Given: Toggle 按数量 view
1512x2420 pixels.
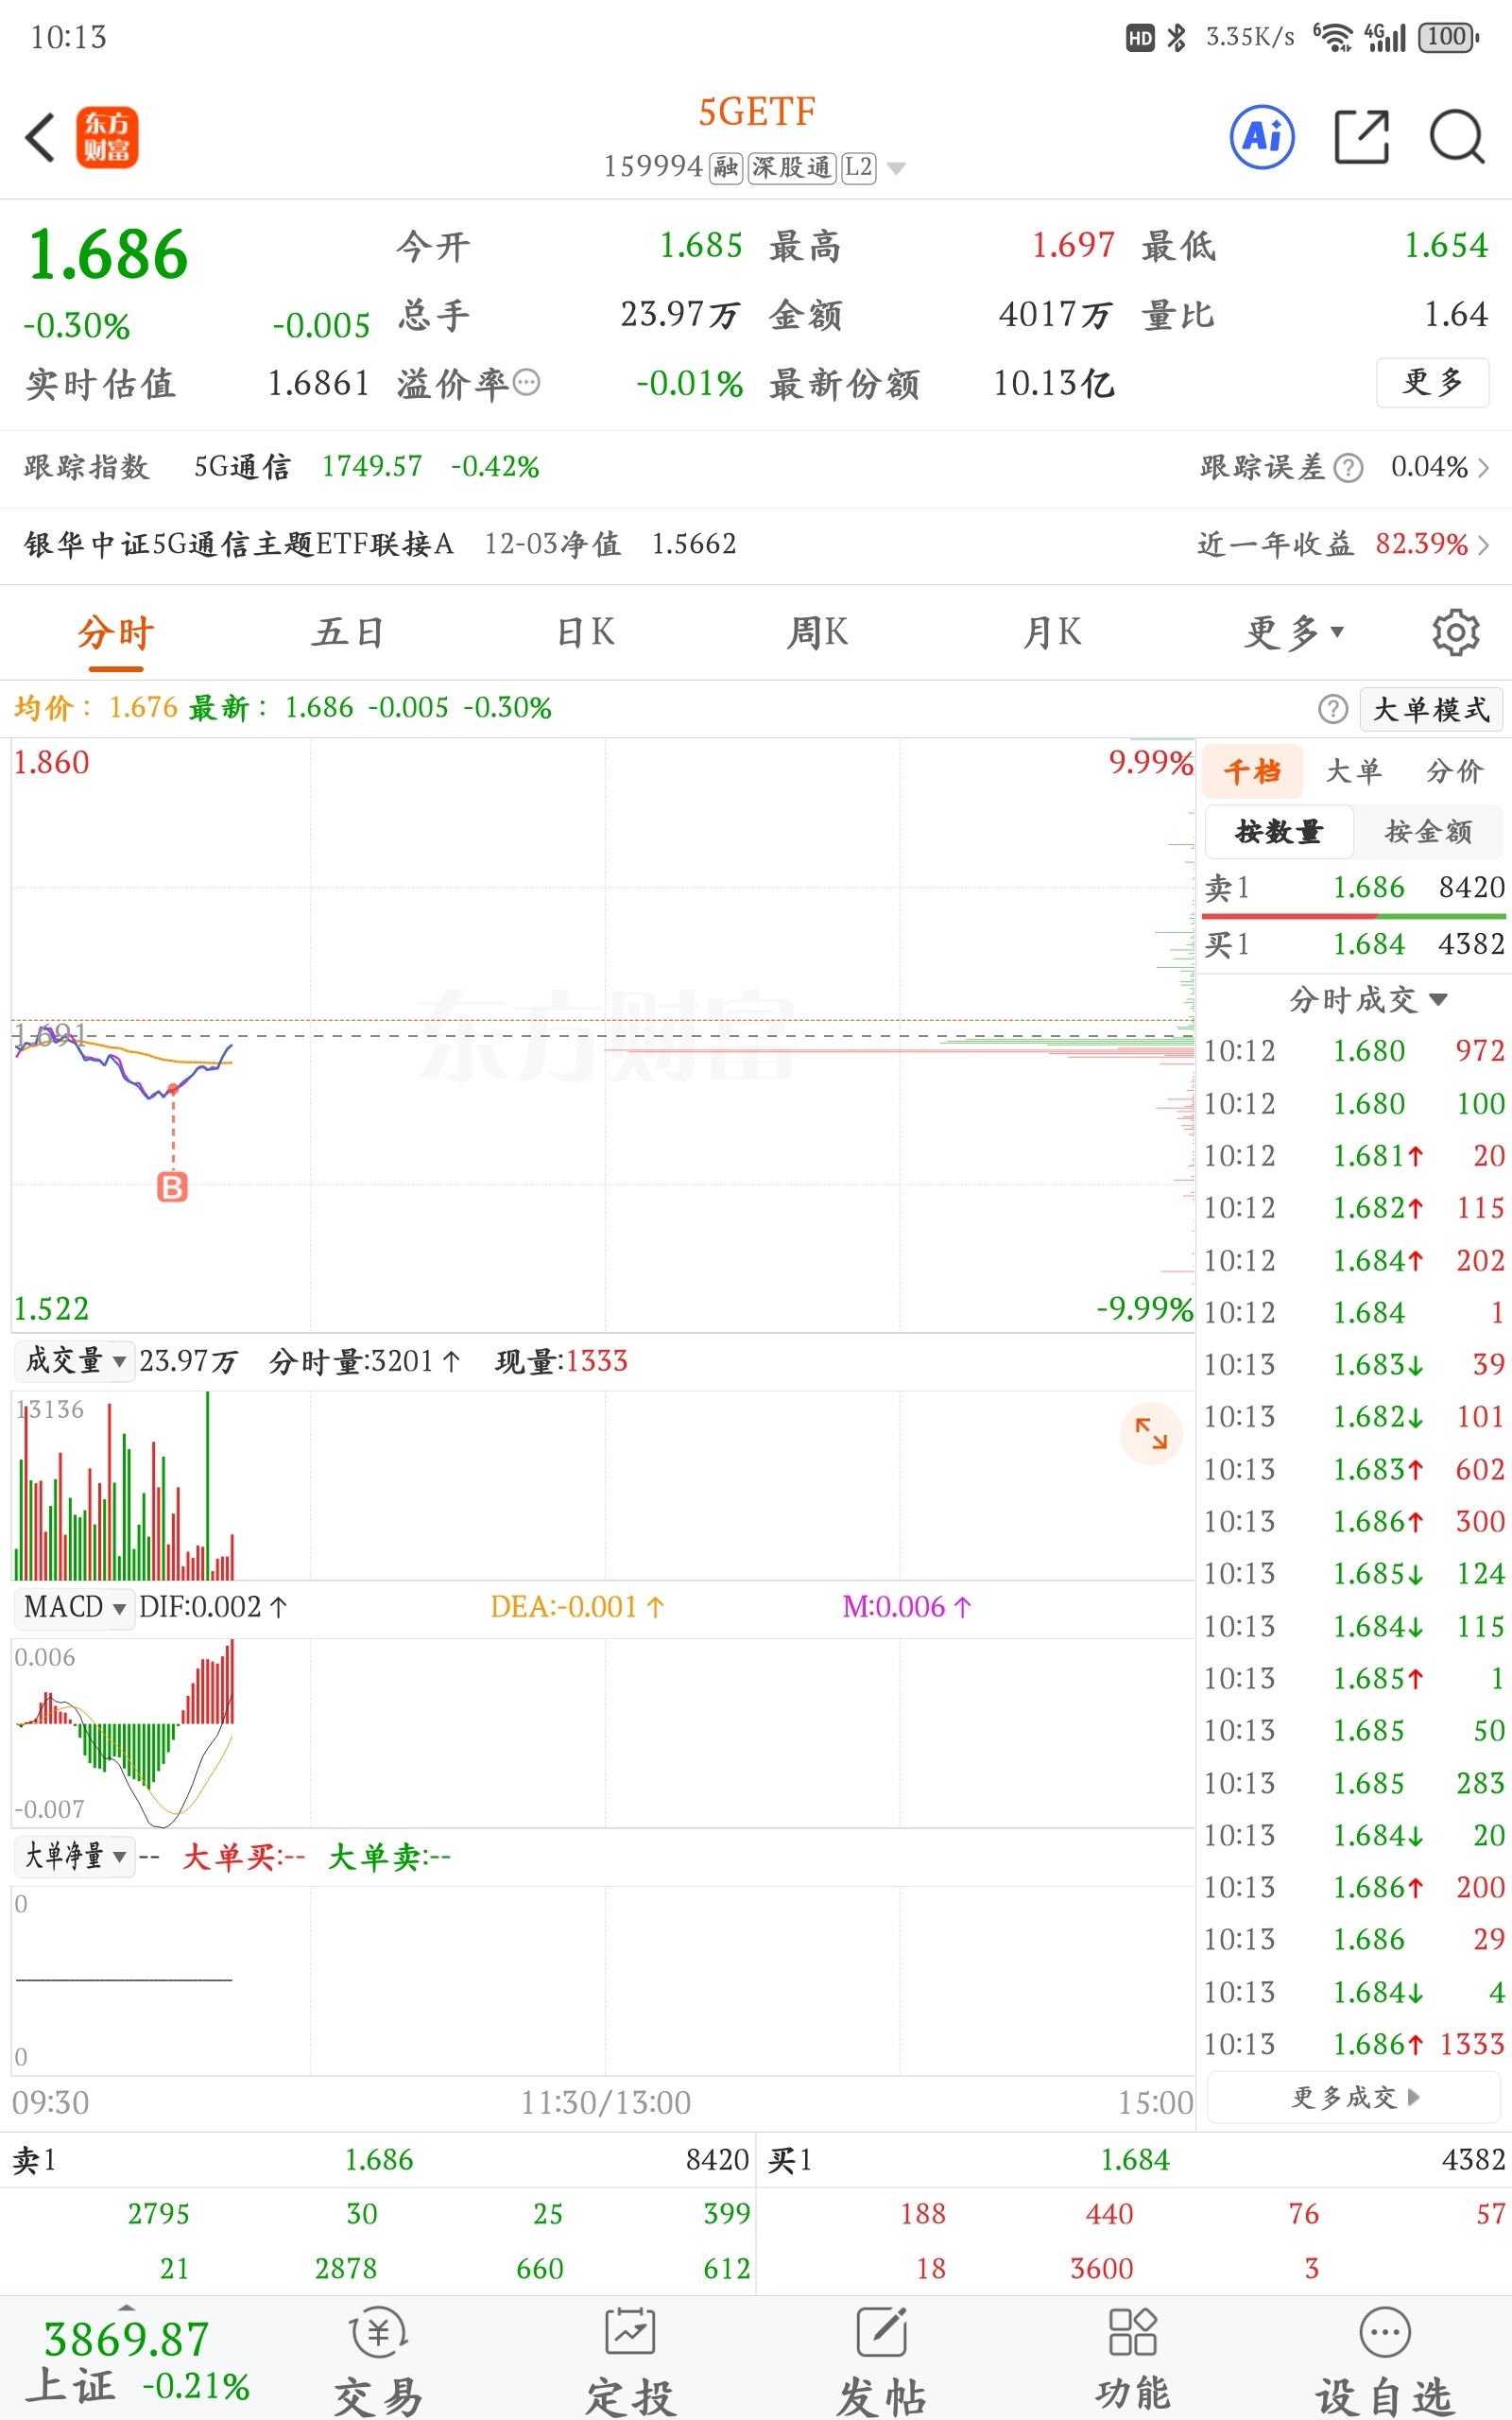Looking at the screenshot, I should 1279,831.
